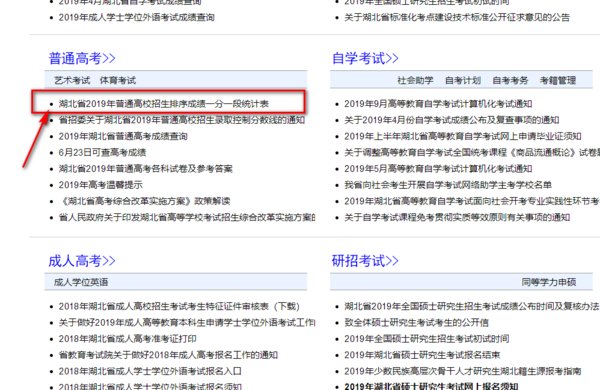The image size is (600, 390).
Task: Open 致全体硕士研究生考试考生的公开信
Action: click(416, 323)
